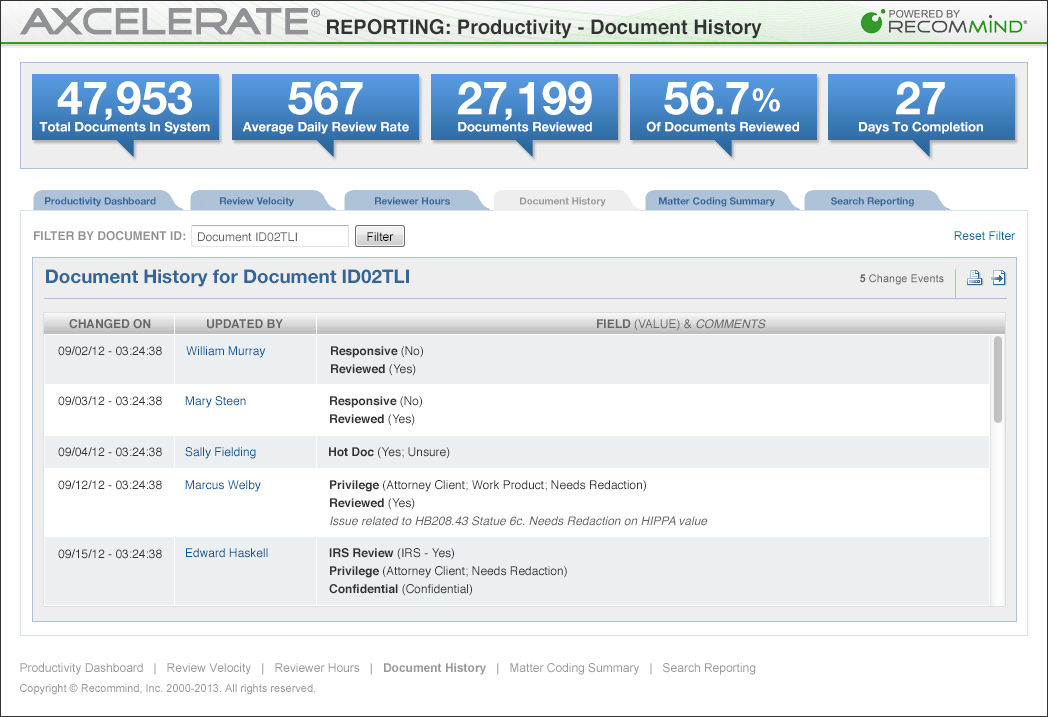Click the footer Review Velocity link
This screenshot has height=717, width=1048.
[209, 668]
